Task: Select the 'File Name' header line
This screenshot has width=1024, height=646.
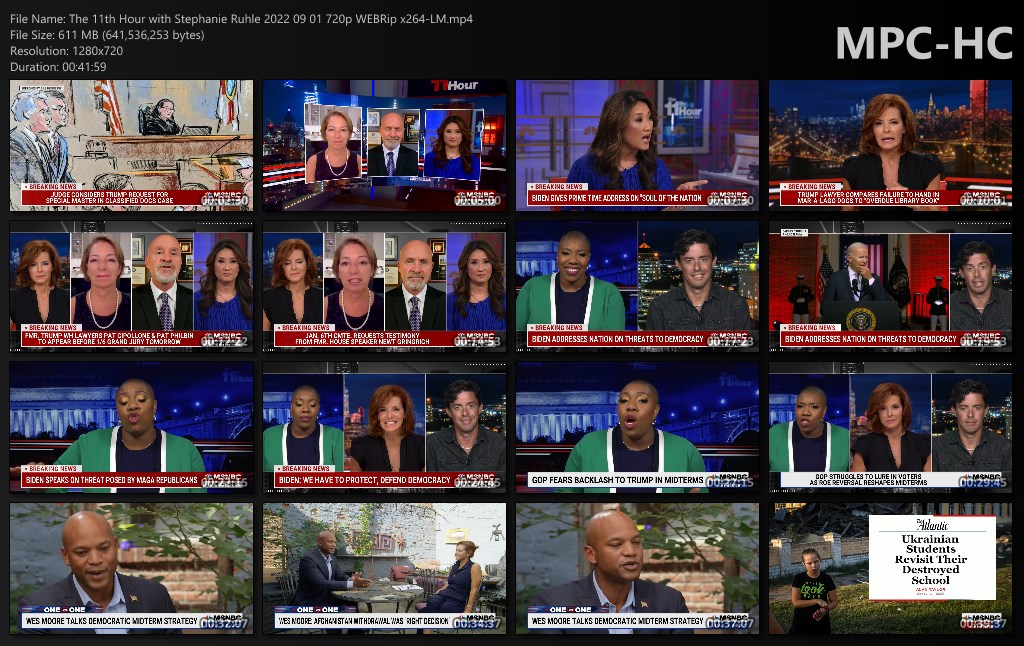Action: [x=242, y=19]
